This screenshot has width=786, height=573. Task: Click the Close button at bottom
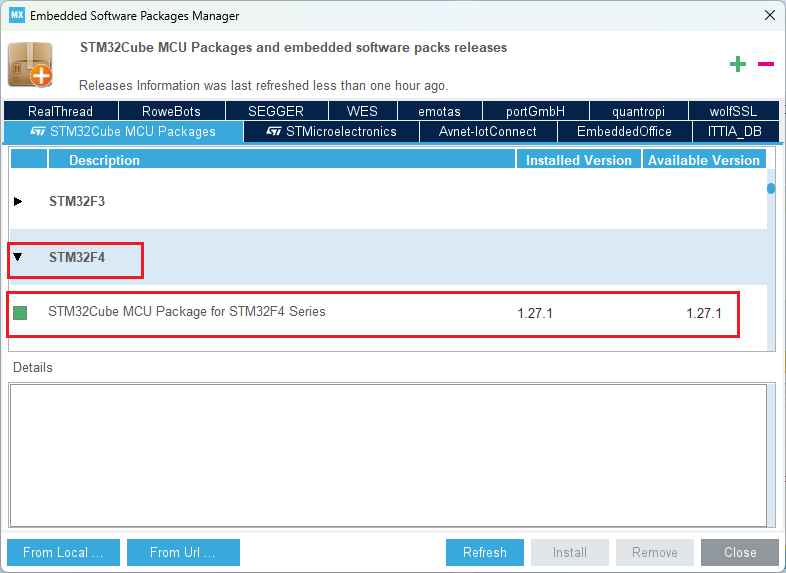(x=740, y=552)
